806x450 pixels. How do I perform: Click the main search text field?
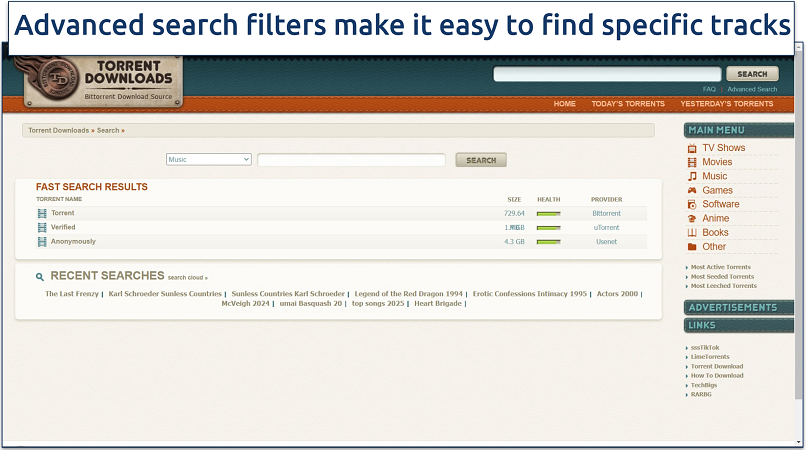(352, 160)
